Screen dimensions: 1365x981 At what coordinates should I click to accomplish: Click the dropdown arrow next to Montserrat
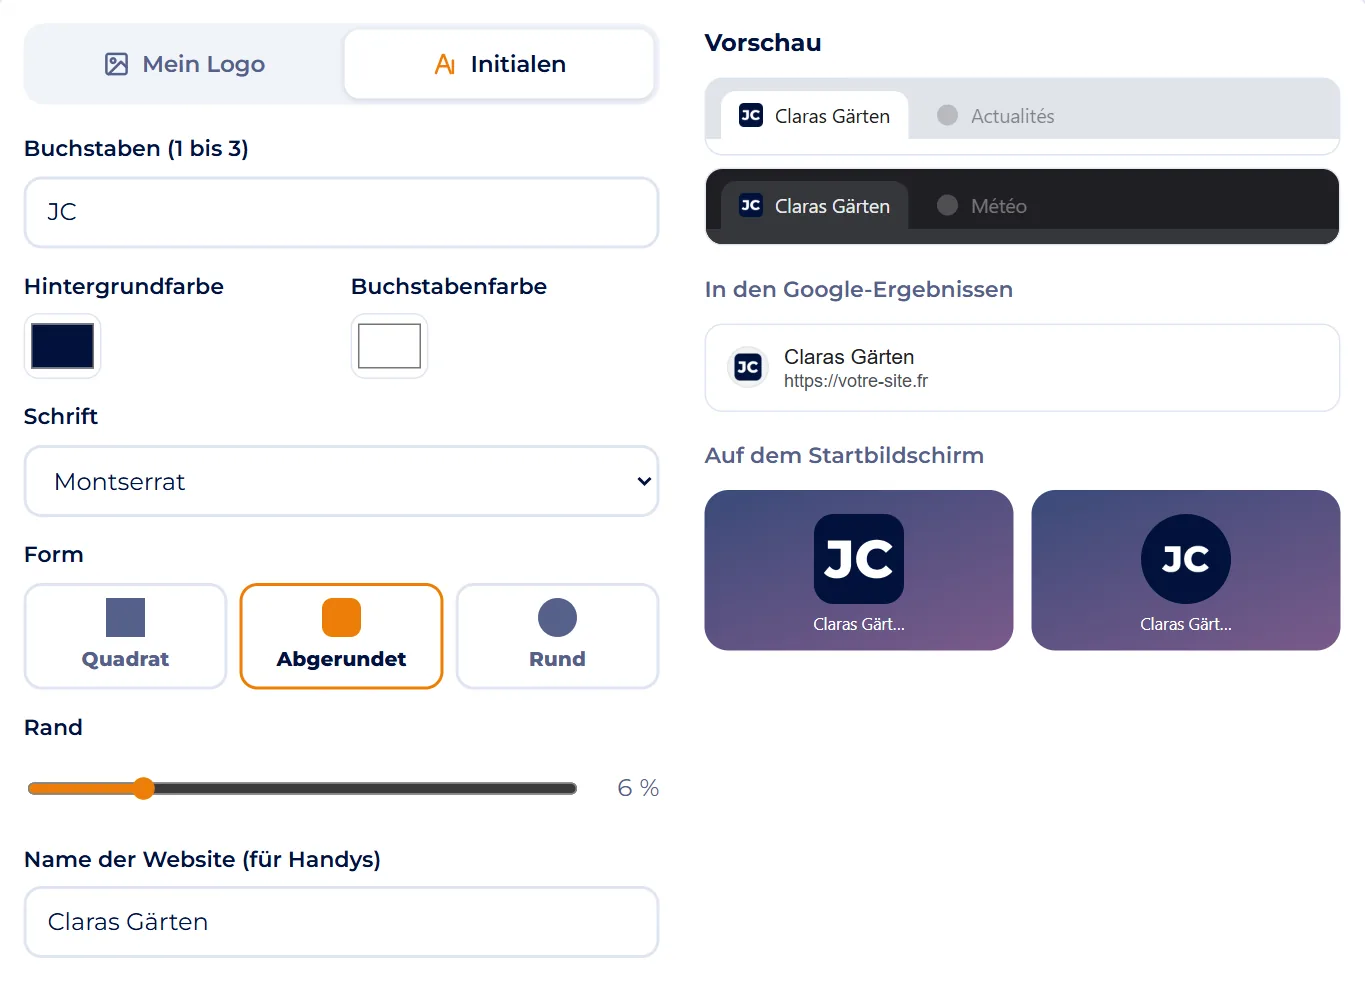point(644,481)
